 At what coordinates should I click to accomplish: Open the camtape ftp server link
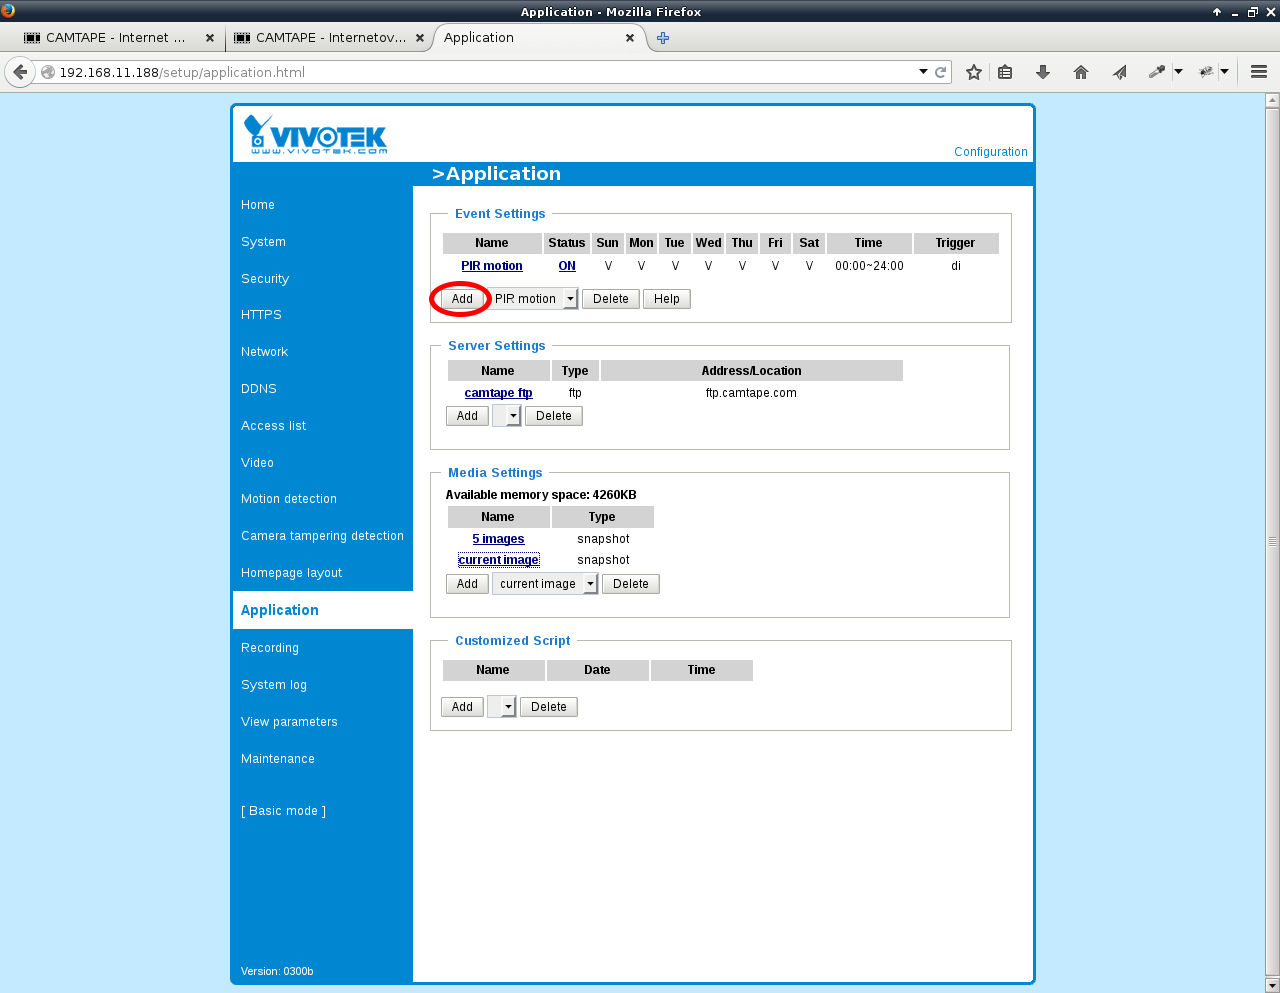[x=498, y=393]
